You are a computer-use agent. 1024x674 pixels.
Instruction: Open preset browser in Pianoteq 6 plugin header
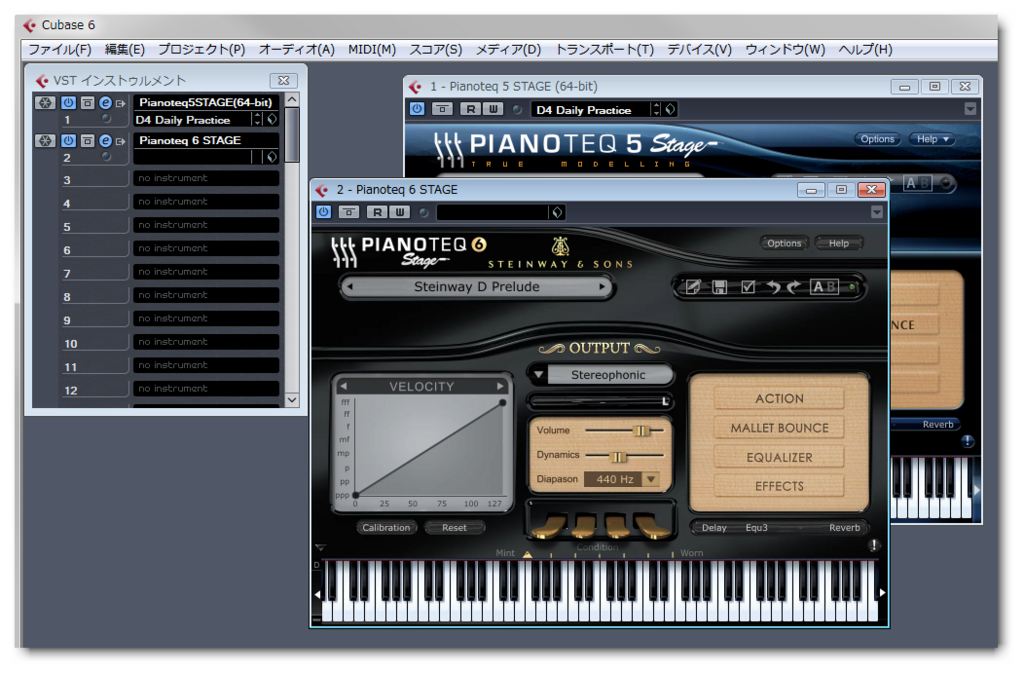coord(556,212)
